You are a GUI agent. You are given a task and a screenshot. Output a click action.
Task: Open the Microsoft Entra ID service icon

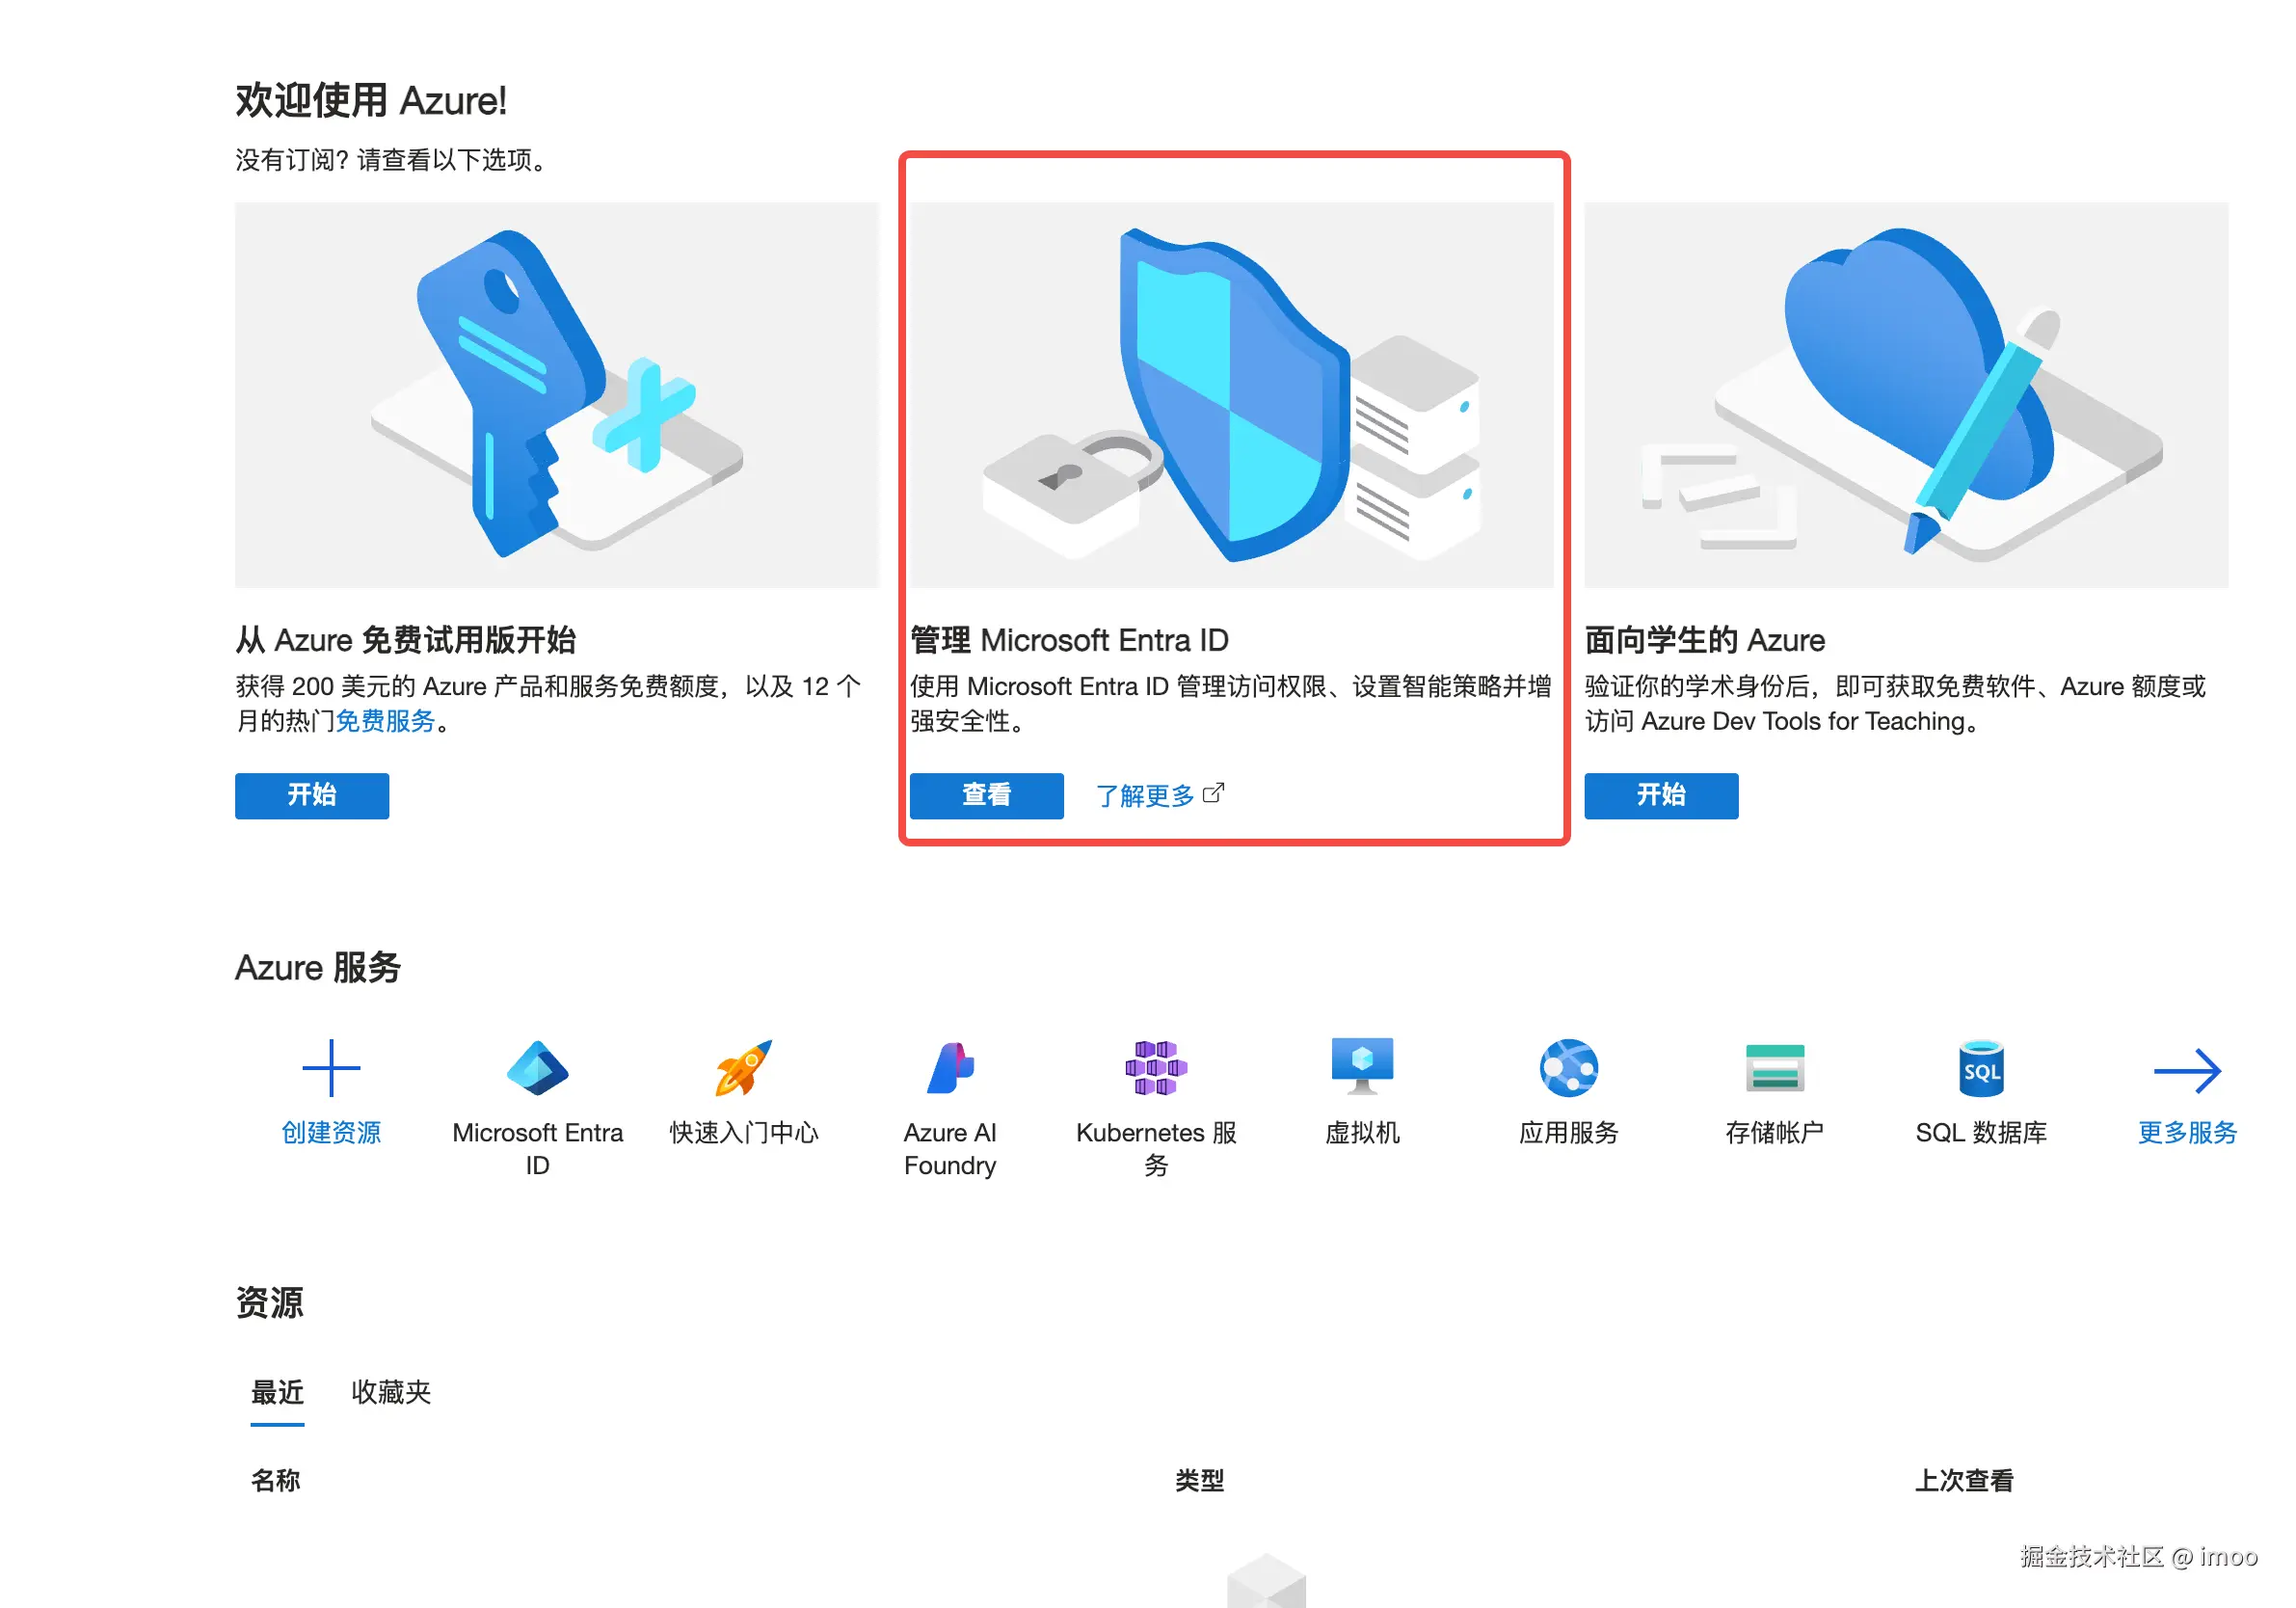click(x=537, y=1068)
